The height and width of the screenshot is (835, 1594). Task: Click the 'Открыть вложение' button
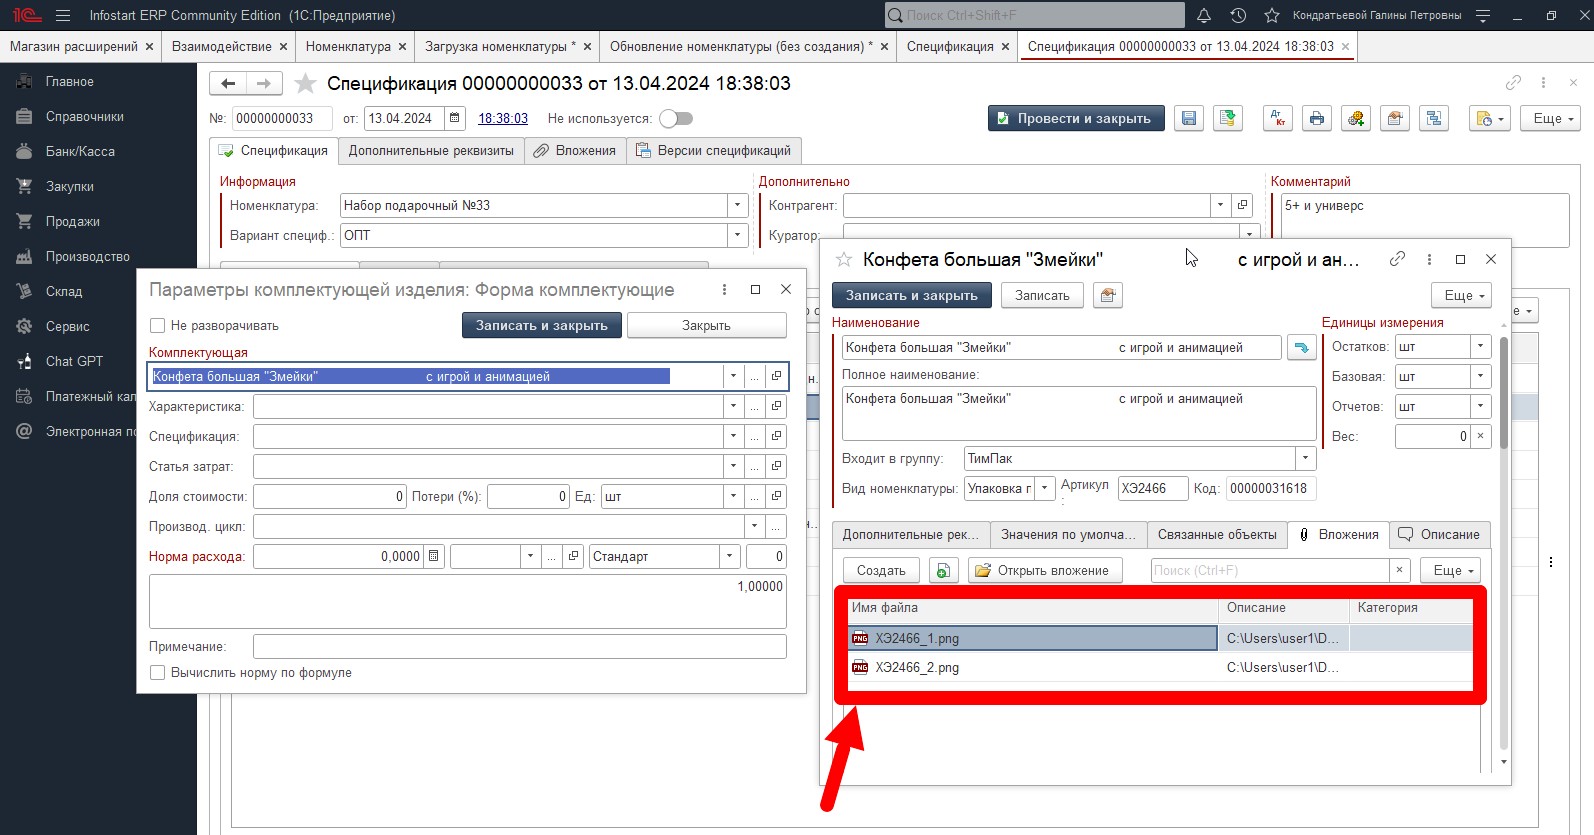click(1044, 570)
